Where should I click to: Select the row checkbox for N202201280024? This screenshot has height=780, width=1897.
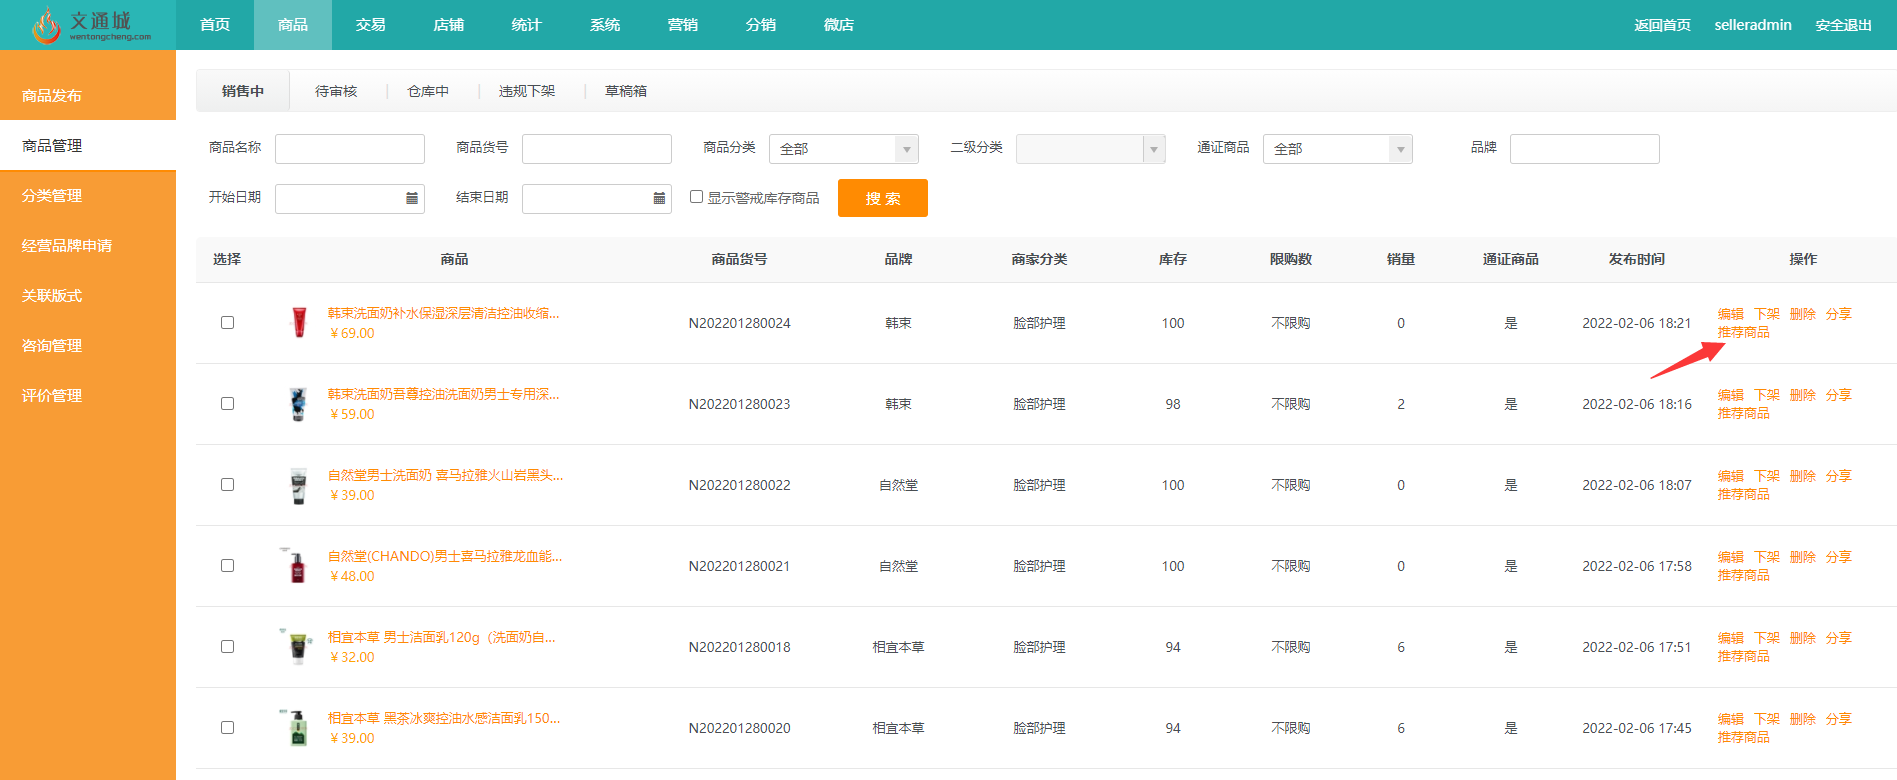(x=227, y=323)
